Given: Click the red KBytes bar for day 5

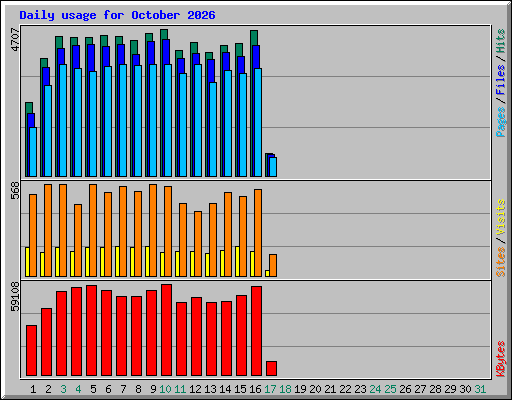Looking at the screenshot, I should [91, 331].
